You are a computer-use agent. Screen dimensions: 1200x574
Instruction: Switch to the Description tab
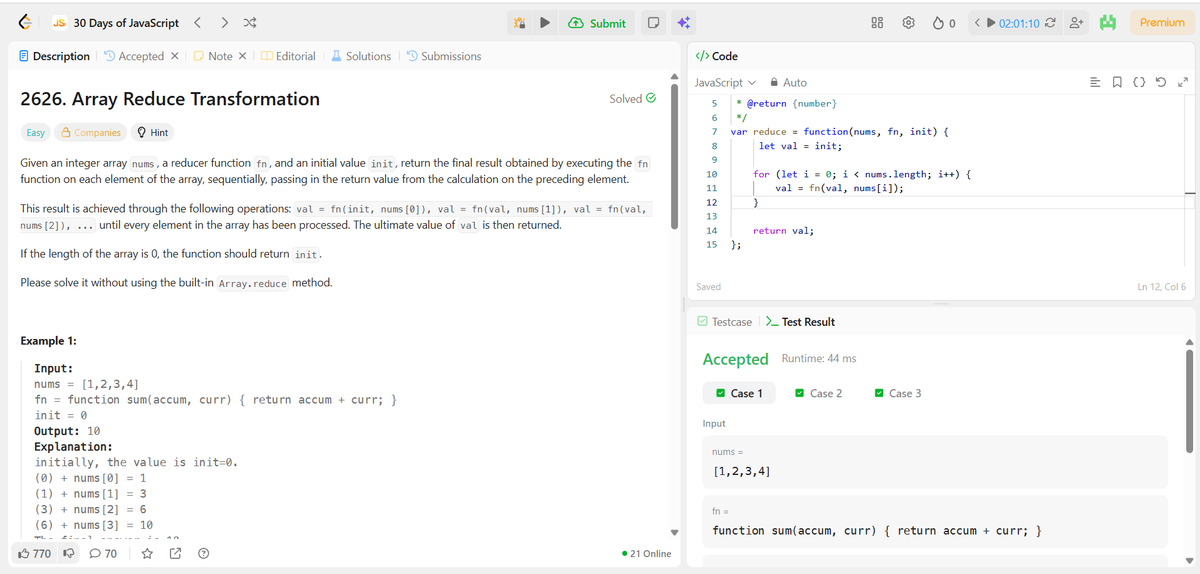click(x=54, y=56)
